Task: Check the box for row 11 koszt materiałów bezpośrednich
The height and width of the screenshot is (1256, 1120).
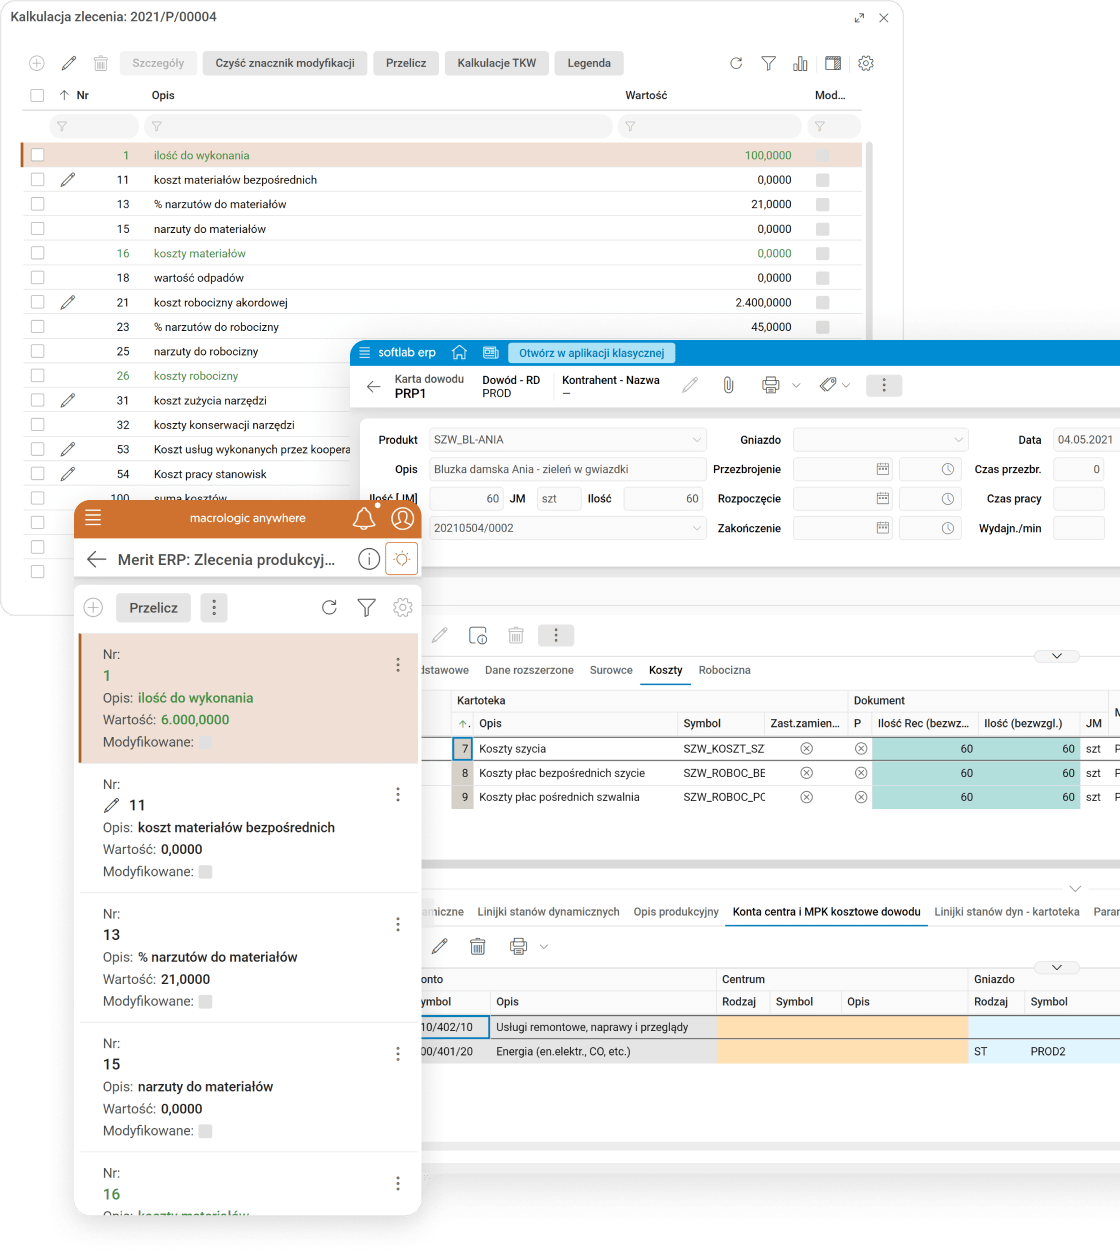Action: [x=38, y=180]
